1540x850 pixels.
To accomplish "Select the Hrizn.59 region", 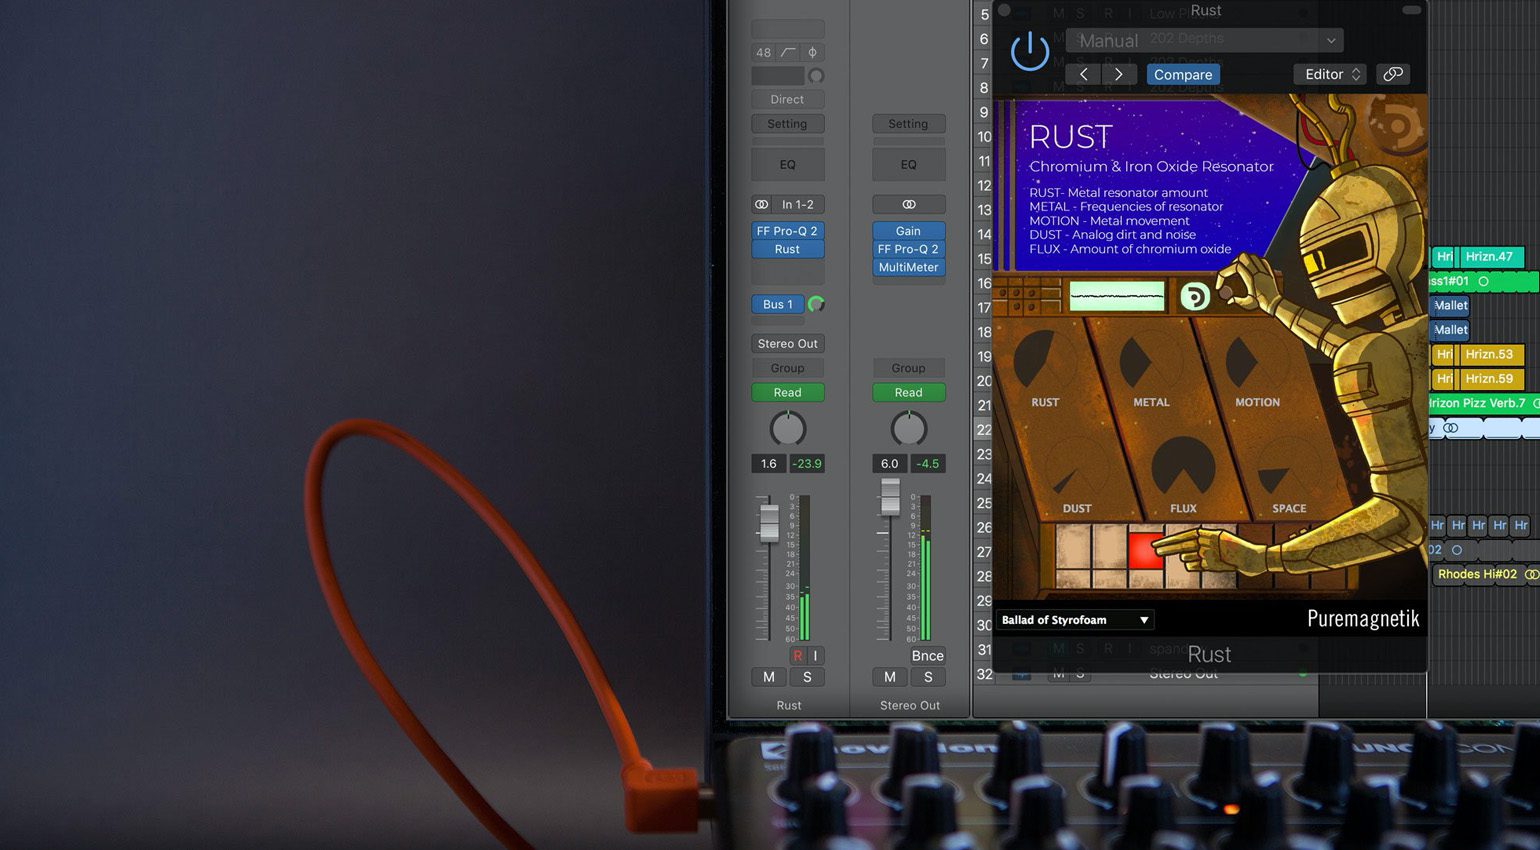I will click(1491, 379).
